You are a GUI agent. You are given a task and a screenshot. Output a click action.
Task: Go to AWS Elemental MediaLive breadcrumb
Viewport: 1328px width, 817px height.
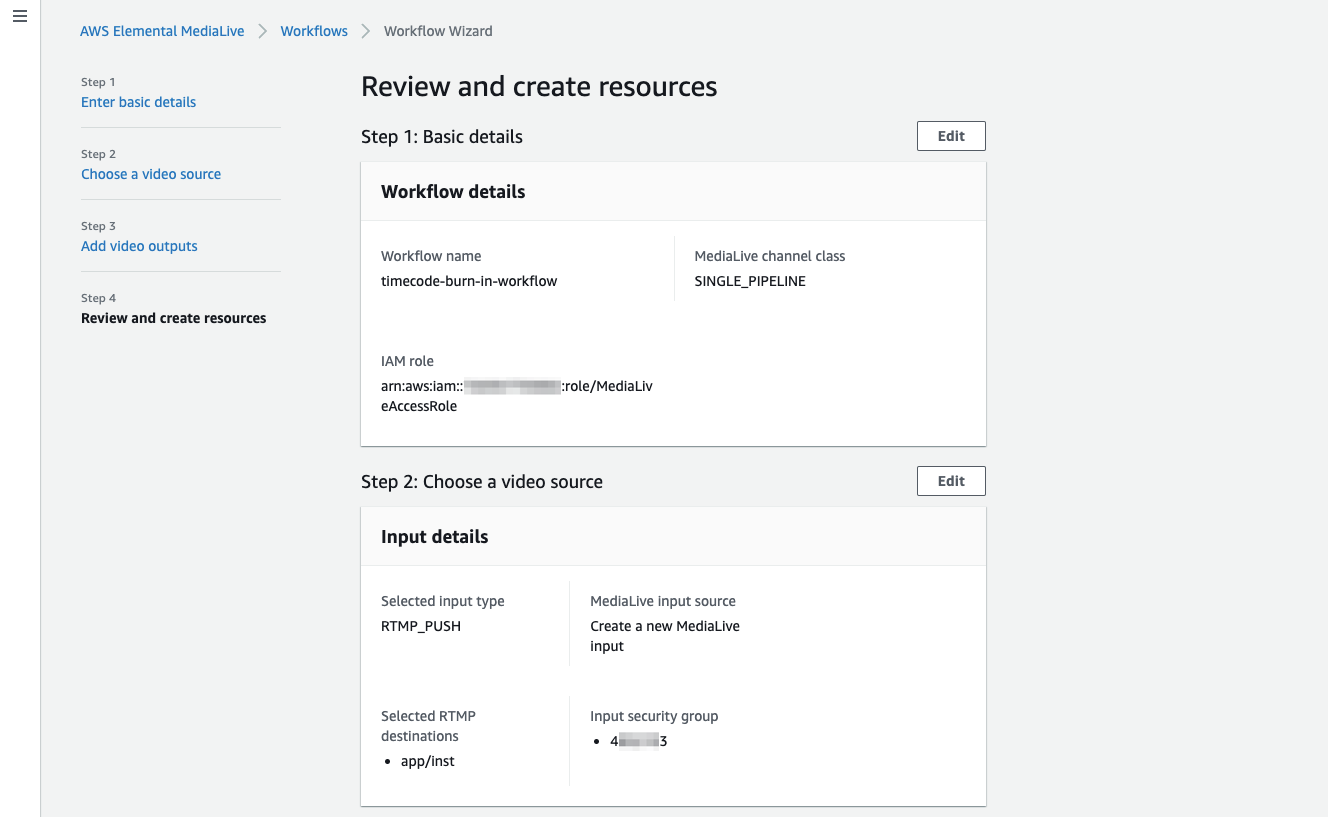162,31
